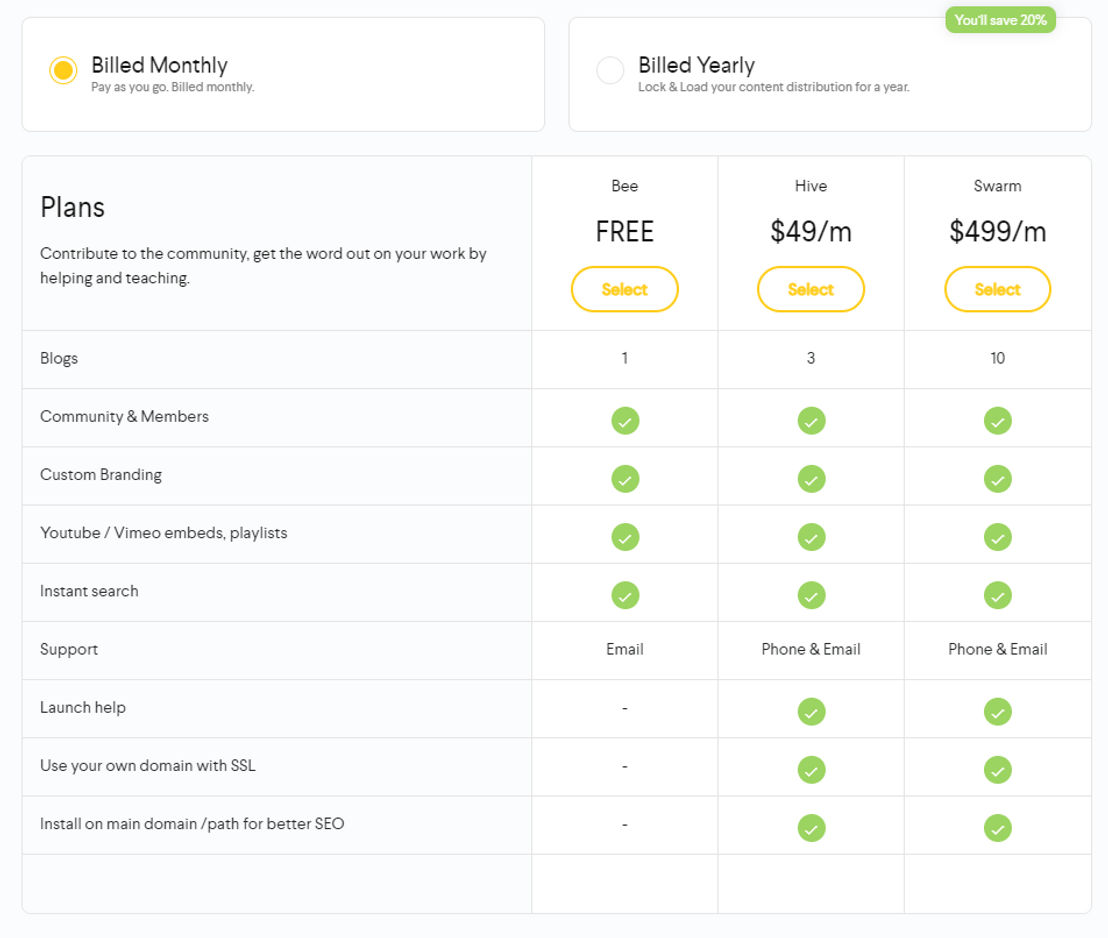This screenshot has width=1108, height=938.
Task: Click the Blogs row label
Action: coord(59,358)
